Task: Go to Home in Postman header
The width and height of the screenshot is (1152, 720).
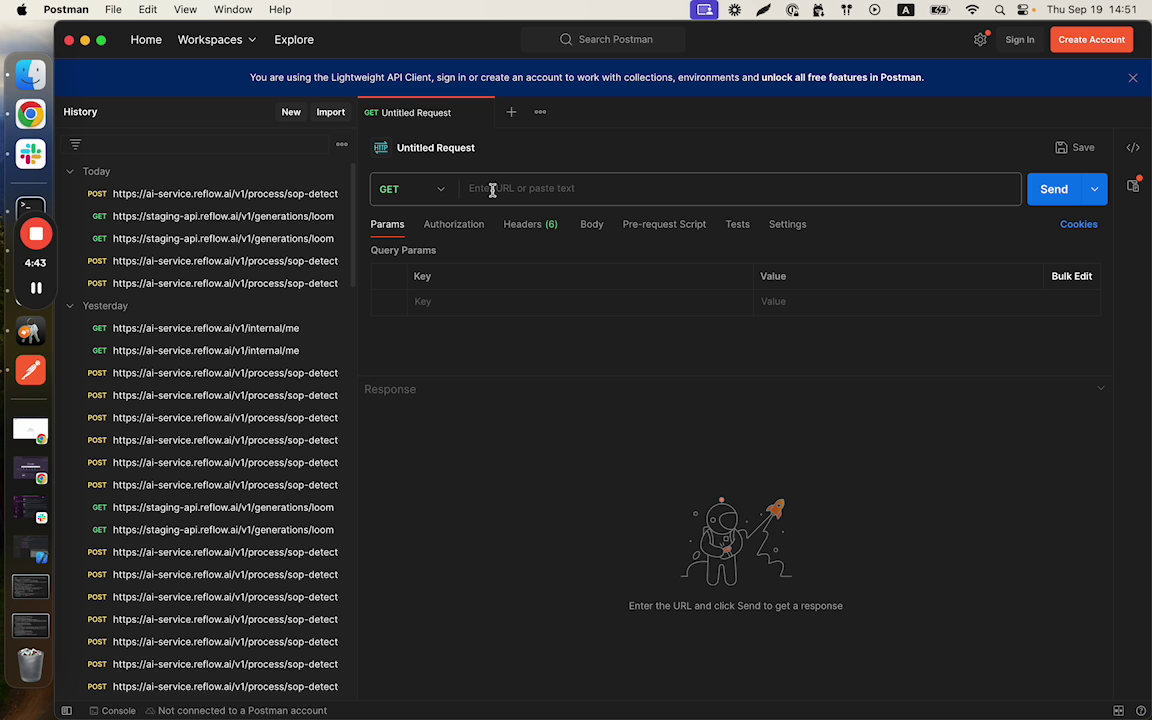Action: pos(145,40)
